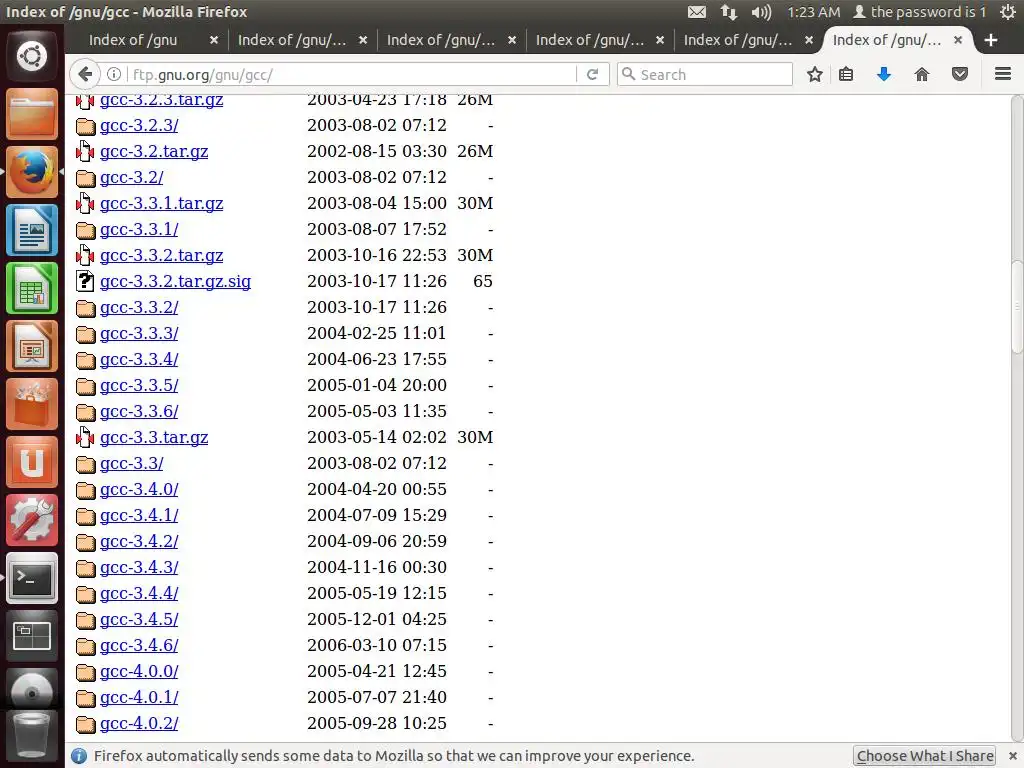The height and width of the screenshot is (768, 1024).
Task: Open the gcc-3.3.6/ directory link
Action: (139, 411)
